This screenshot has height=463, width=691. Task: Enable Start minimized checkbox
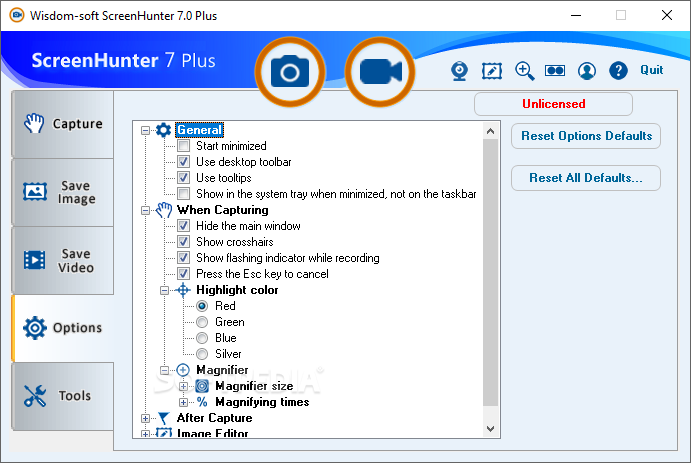(184, 146)
